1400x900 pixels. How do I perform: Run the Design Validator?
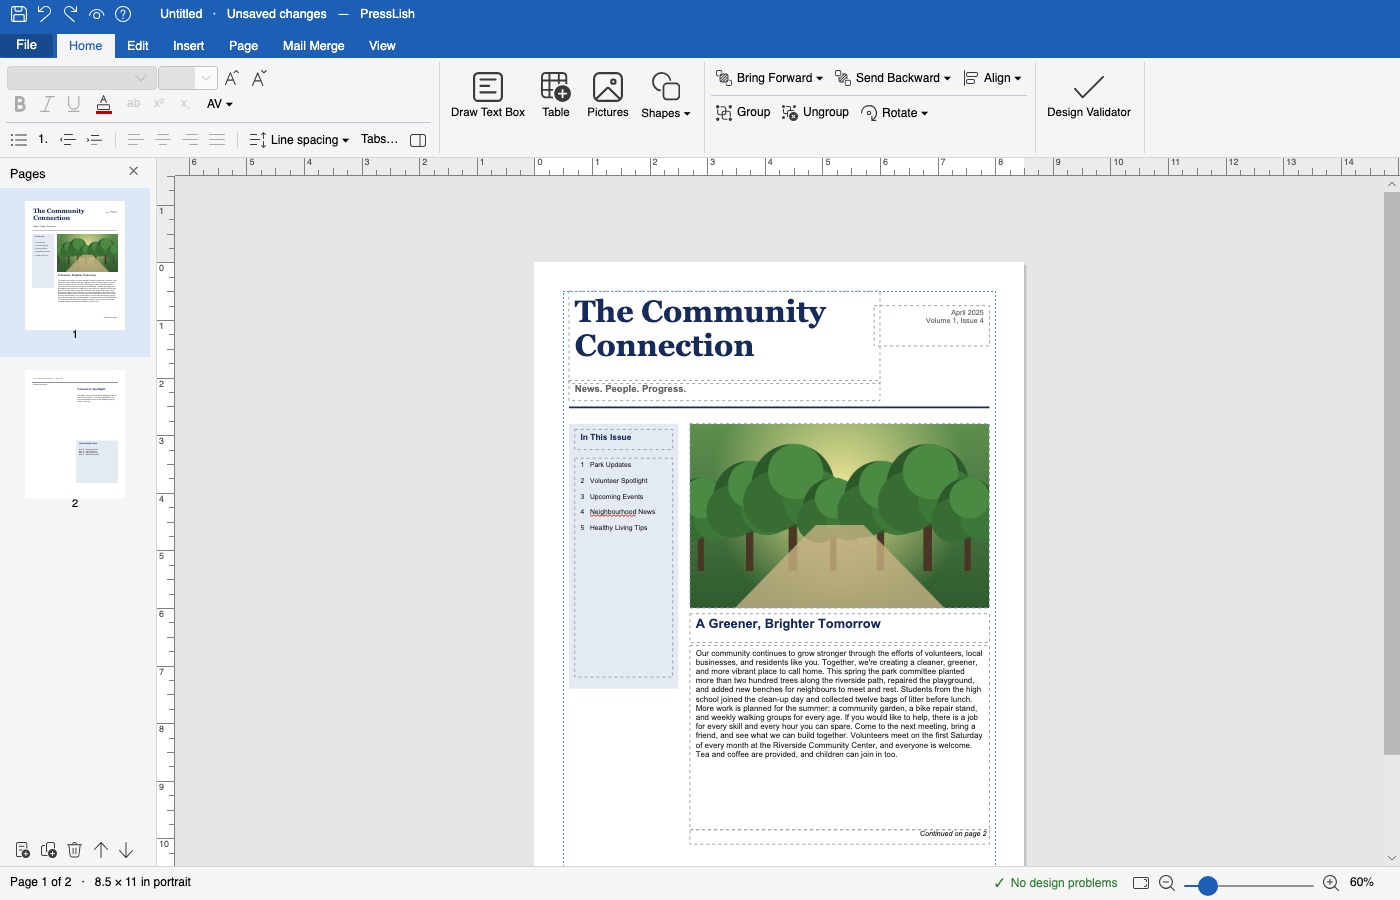(x=1088, y=95)
